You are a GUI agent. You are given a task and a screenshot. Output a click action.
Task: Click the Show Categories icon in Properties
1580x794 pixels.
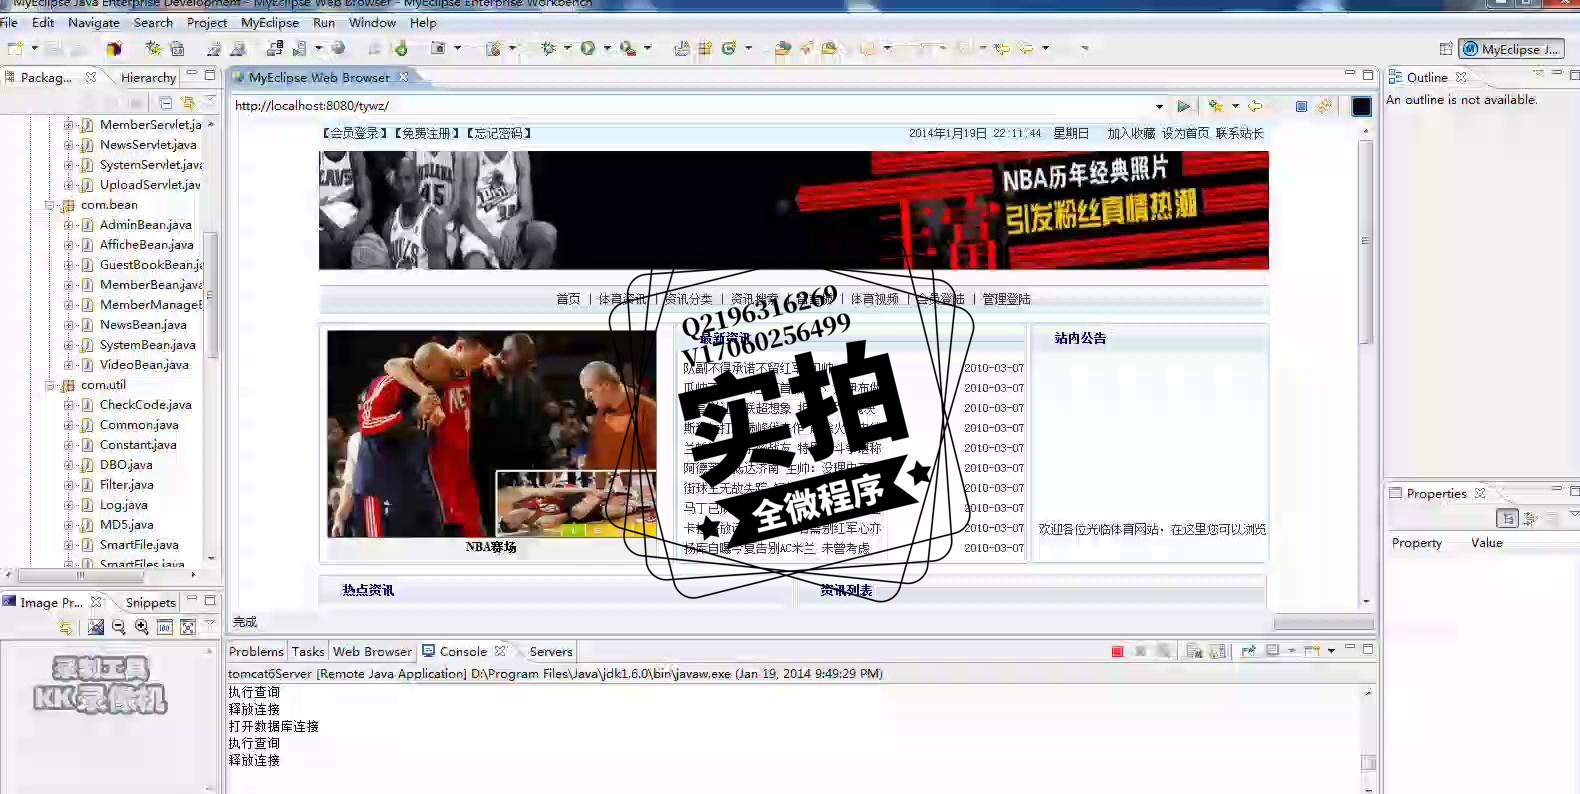pos(1507,518)
